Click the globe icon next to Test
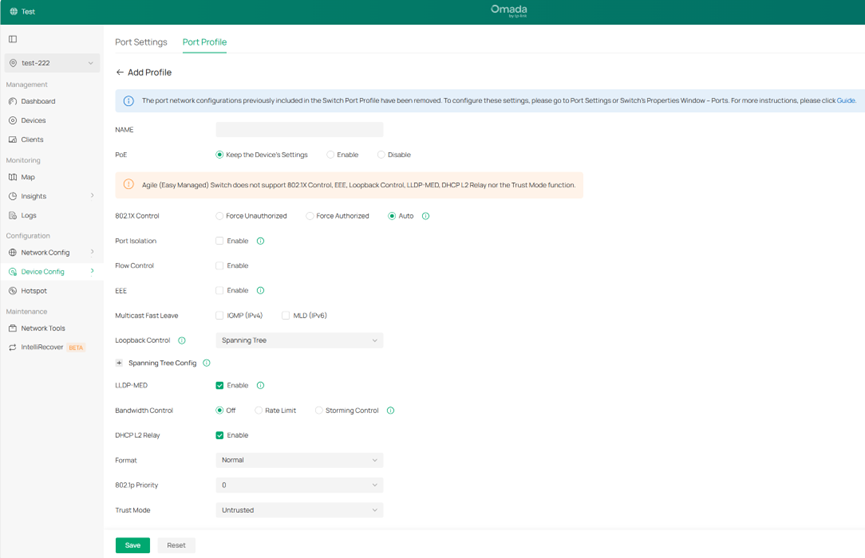The image size is (865, 558). pos(13,11)
